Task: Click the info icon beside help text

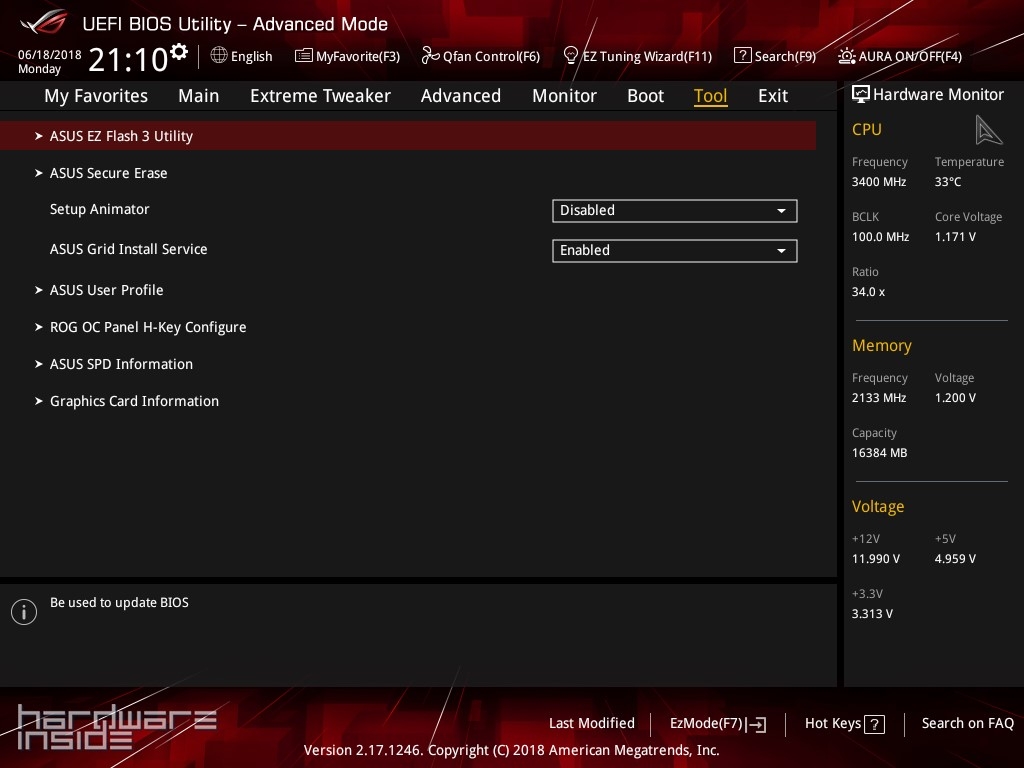Action: click(24, 612)
